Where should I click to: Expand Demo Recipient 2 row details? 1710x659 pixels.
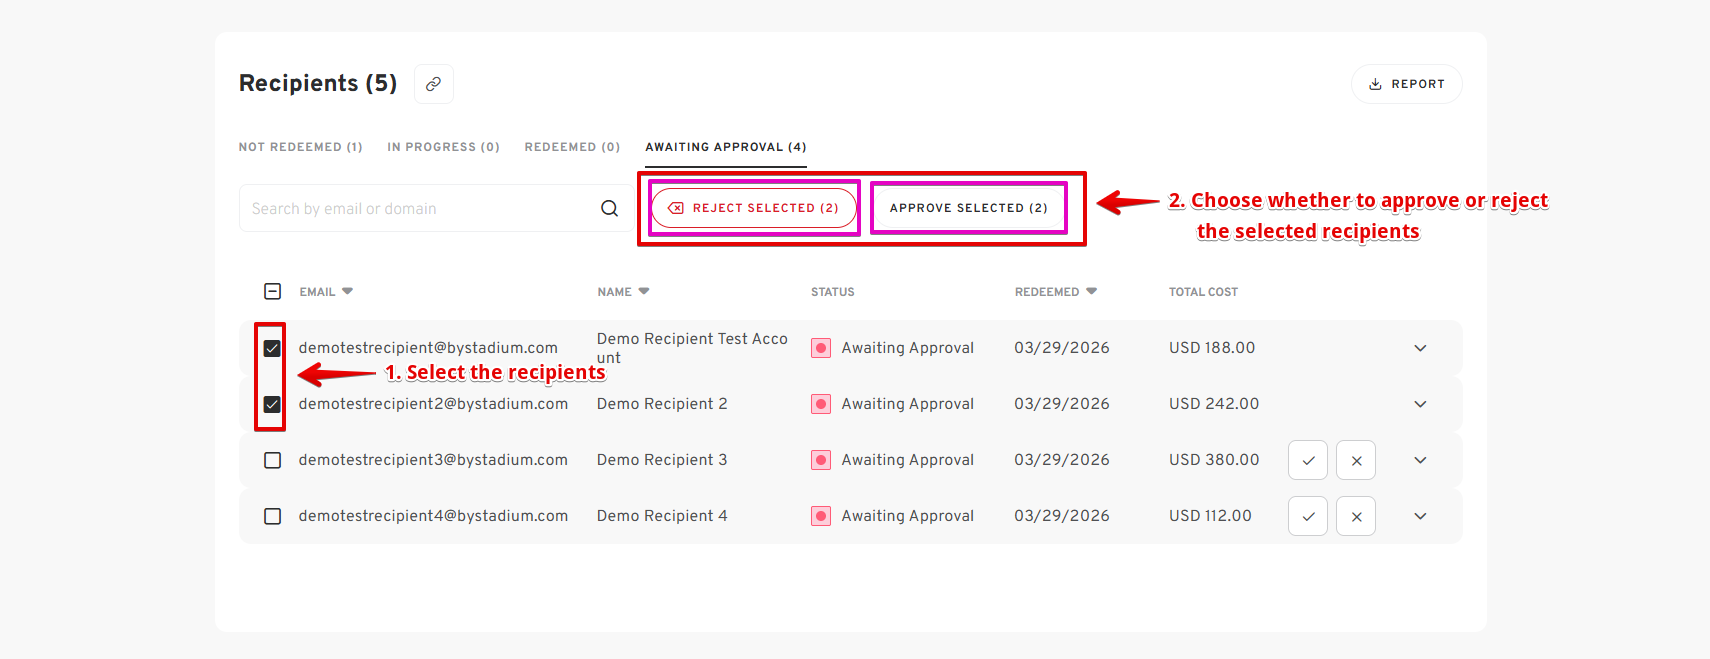1420,404
